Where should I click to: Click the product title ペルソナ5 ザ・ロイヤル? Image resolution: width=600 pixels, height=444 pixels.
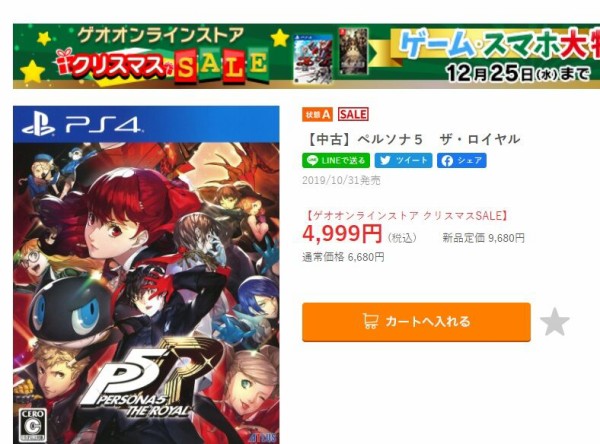tap(412, 139)
